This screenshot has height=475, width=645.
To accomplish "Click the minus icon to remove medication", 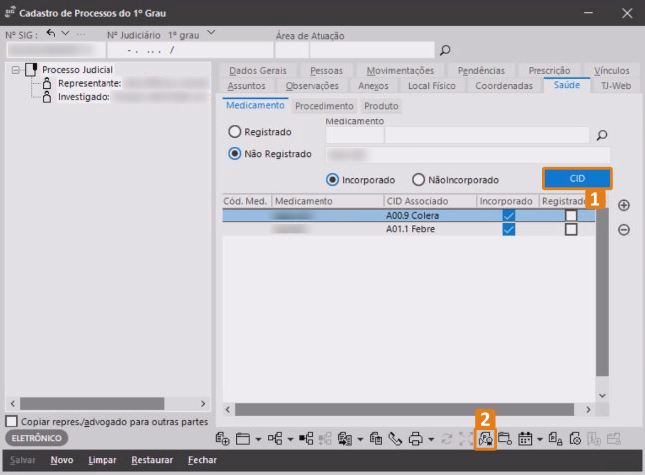I will click(624, 229).
